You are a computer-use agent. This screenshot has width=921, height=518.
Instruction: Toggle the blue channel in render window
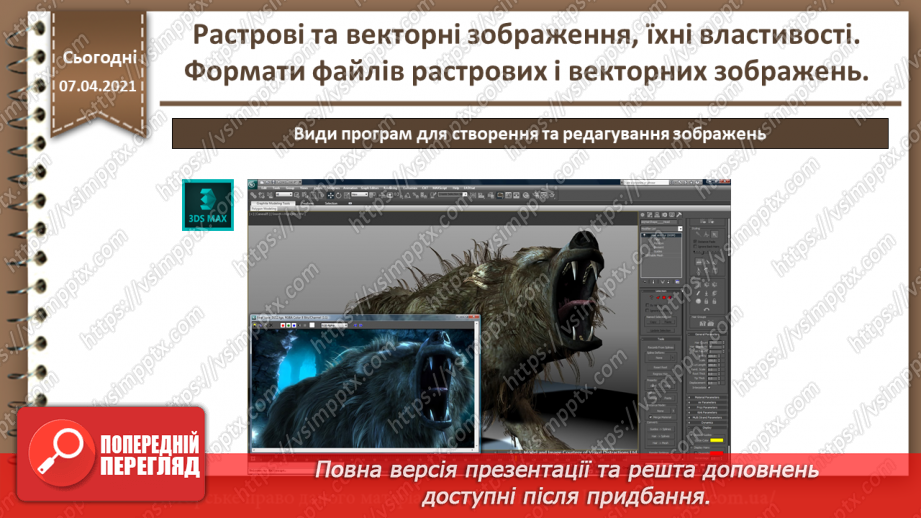294,325
